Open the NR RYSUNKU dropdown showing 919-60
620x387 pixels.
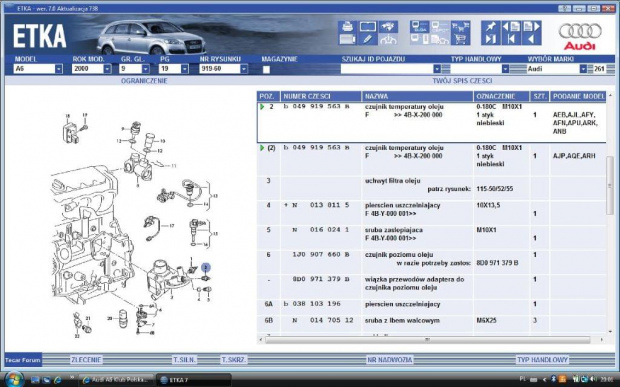244,69
